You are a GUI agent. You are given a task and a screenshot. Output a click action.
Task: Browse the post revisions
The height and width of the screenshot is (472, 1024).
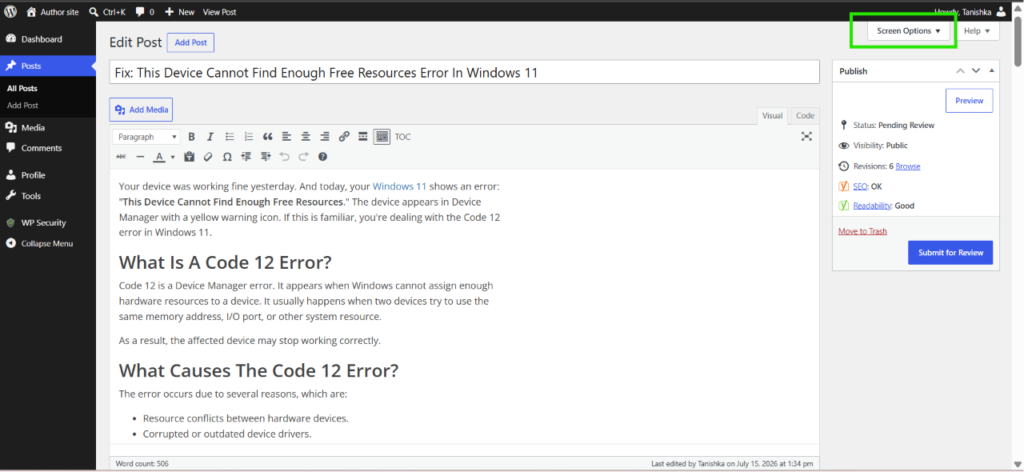coord(908,166)
